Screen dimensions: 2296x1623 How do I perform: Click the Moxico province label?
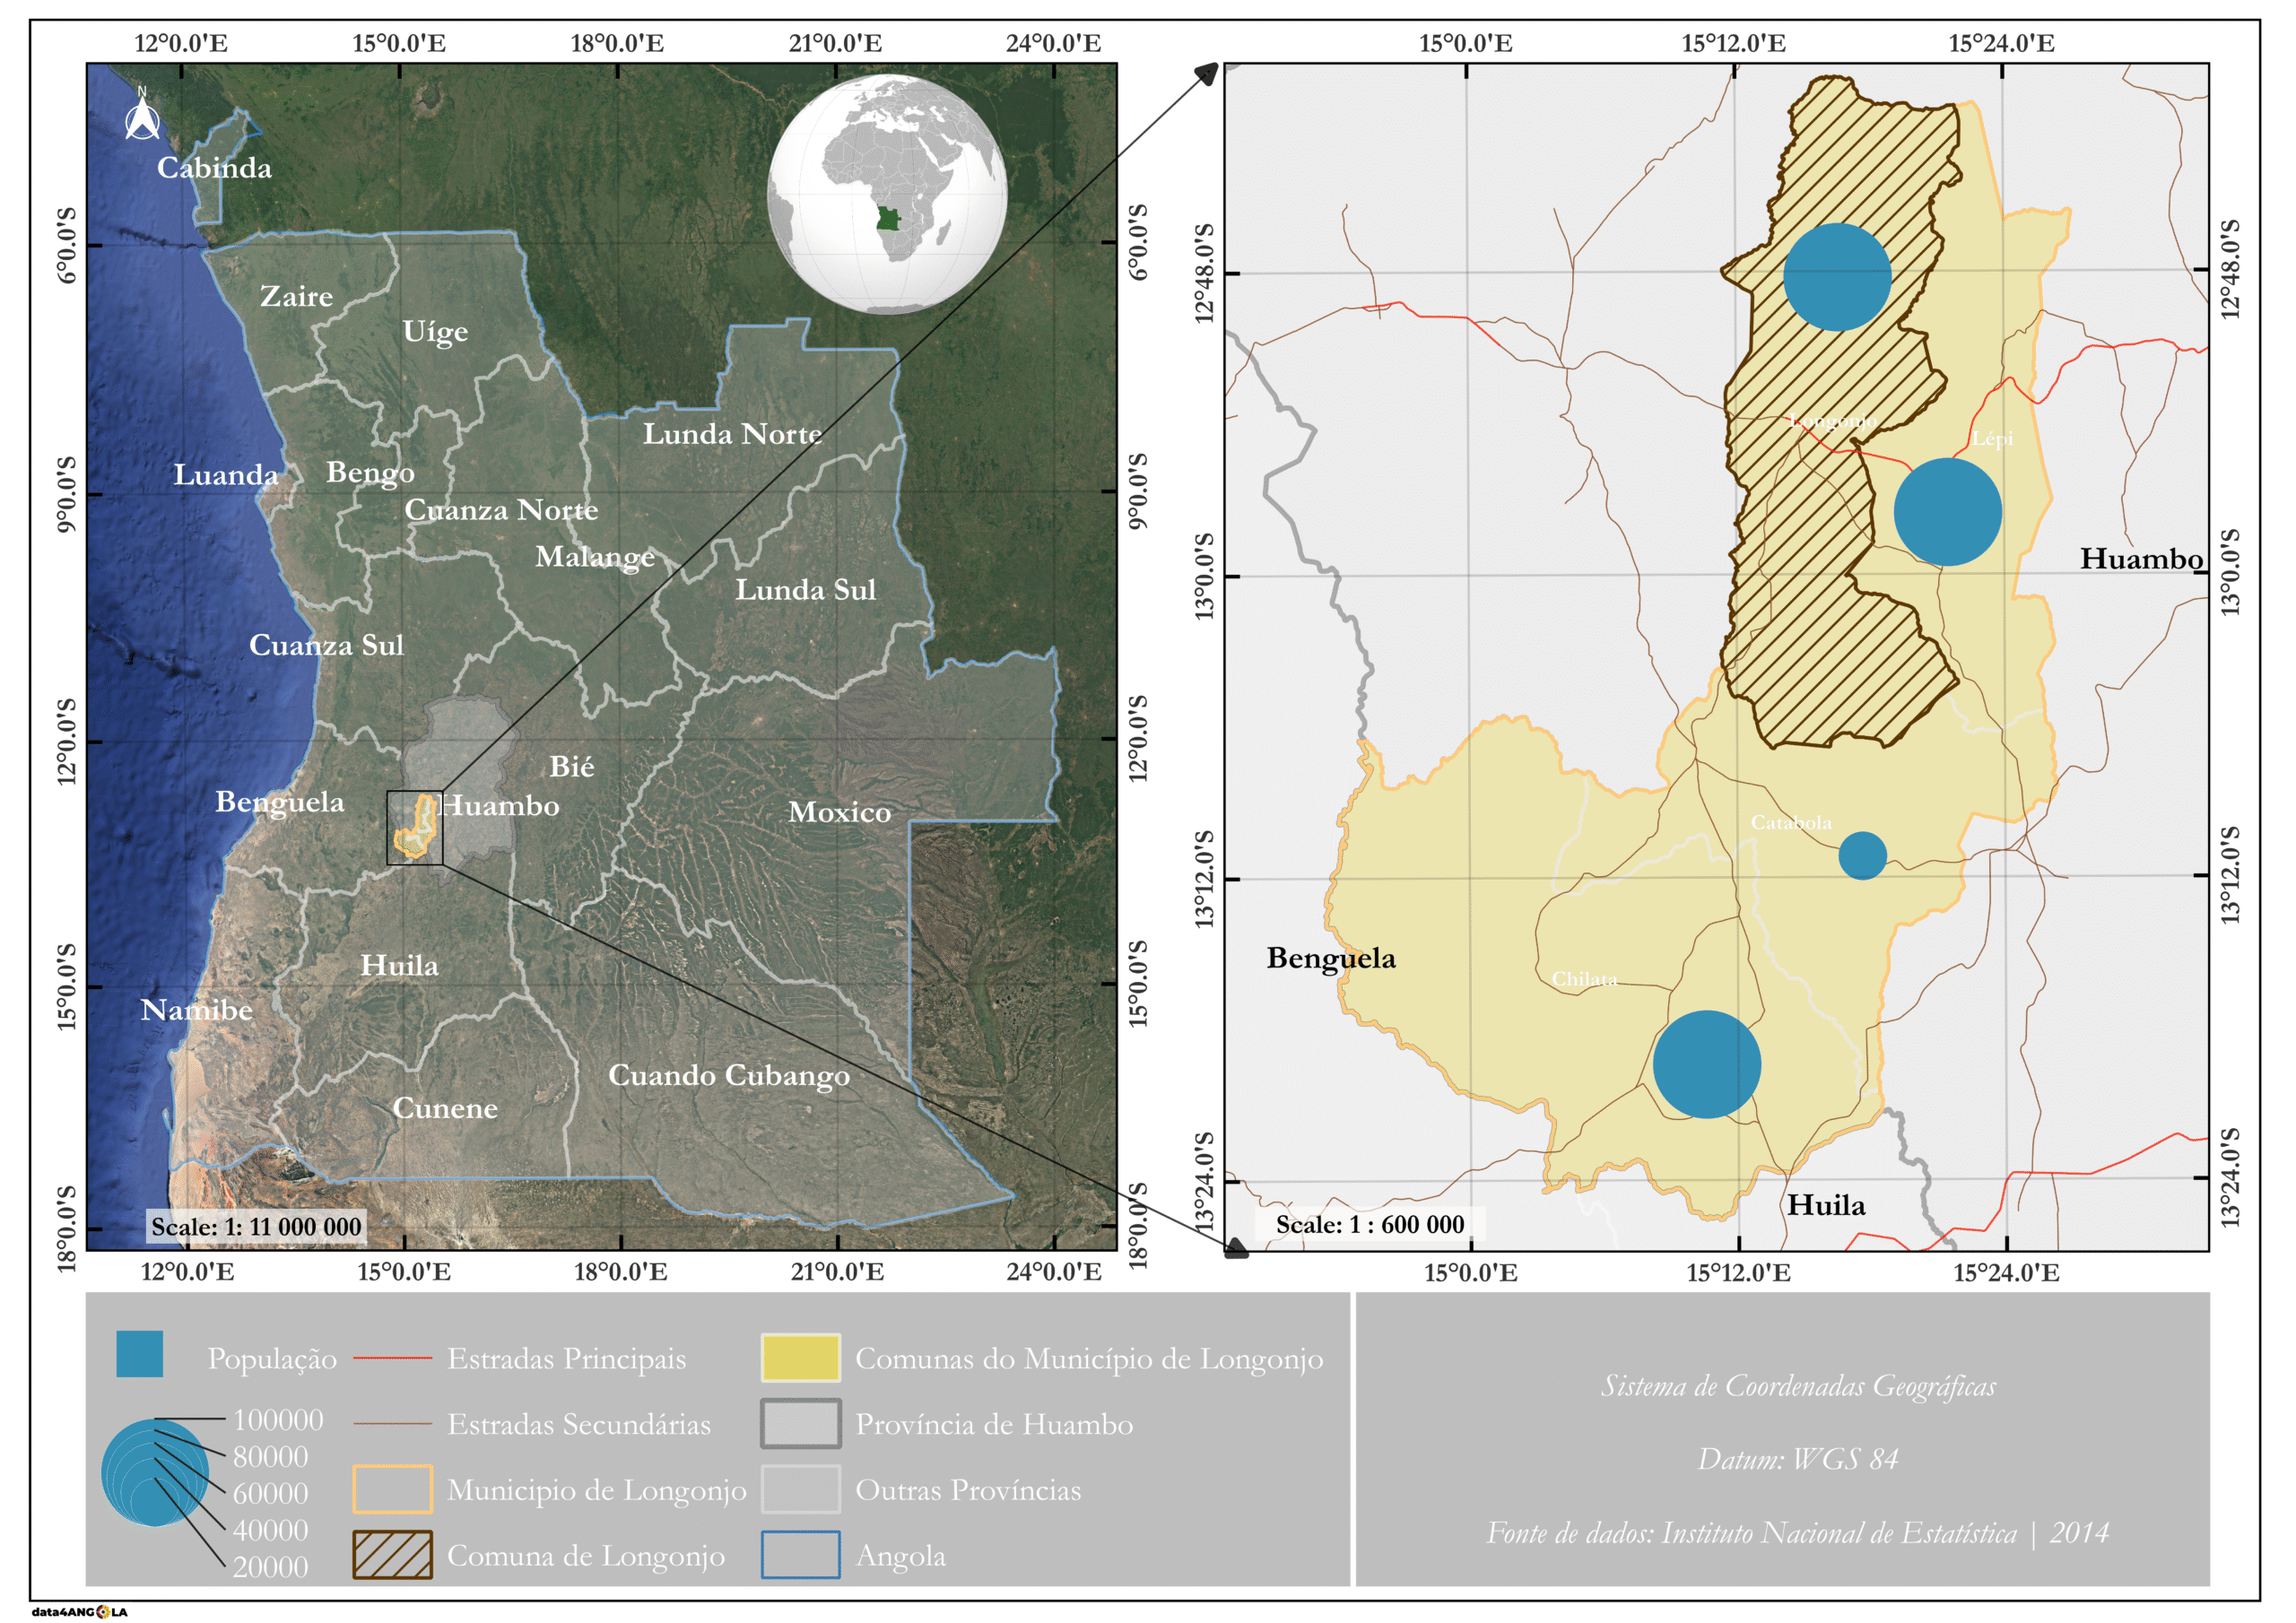click(839, 812)
